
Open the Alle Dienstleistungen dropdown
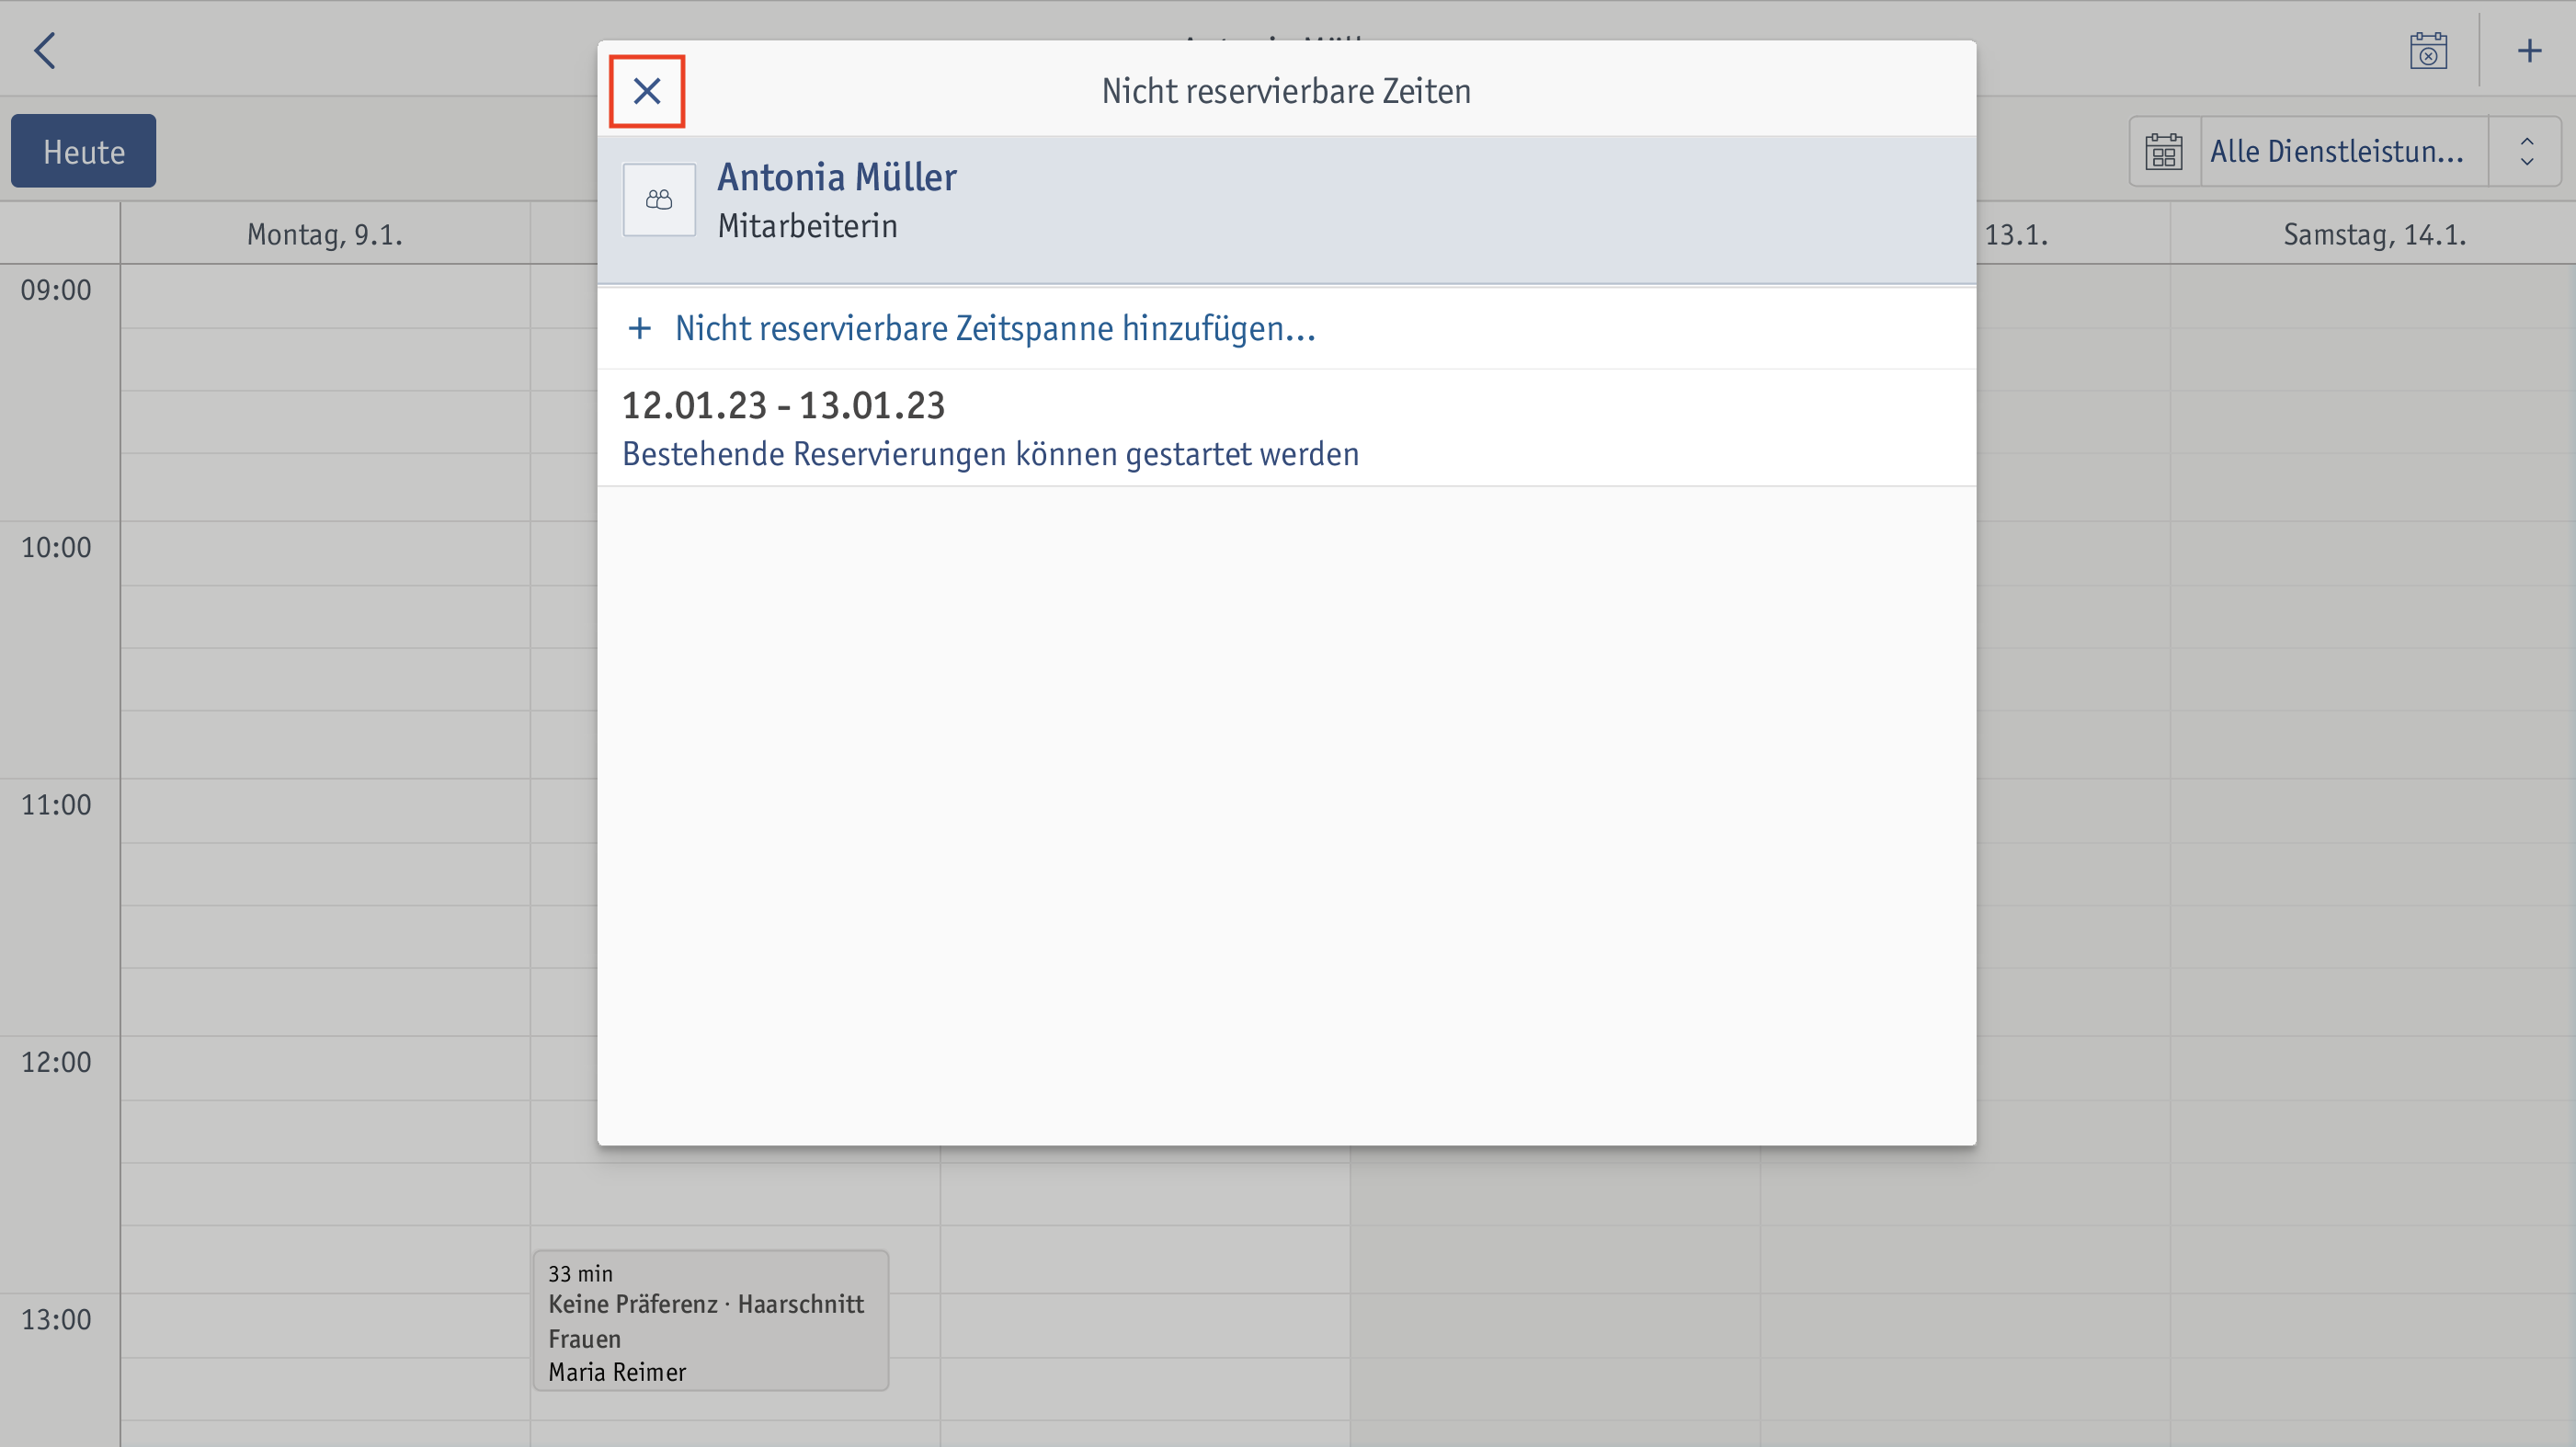tap(2344, 151)
